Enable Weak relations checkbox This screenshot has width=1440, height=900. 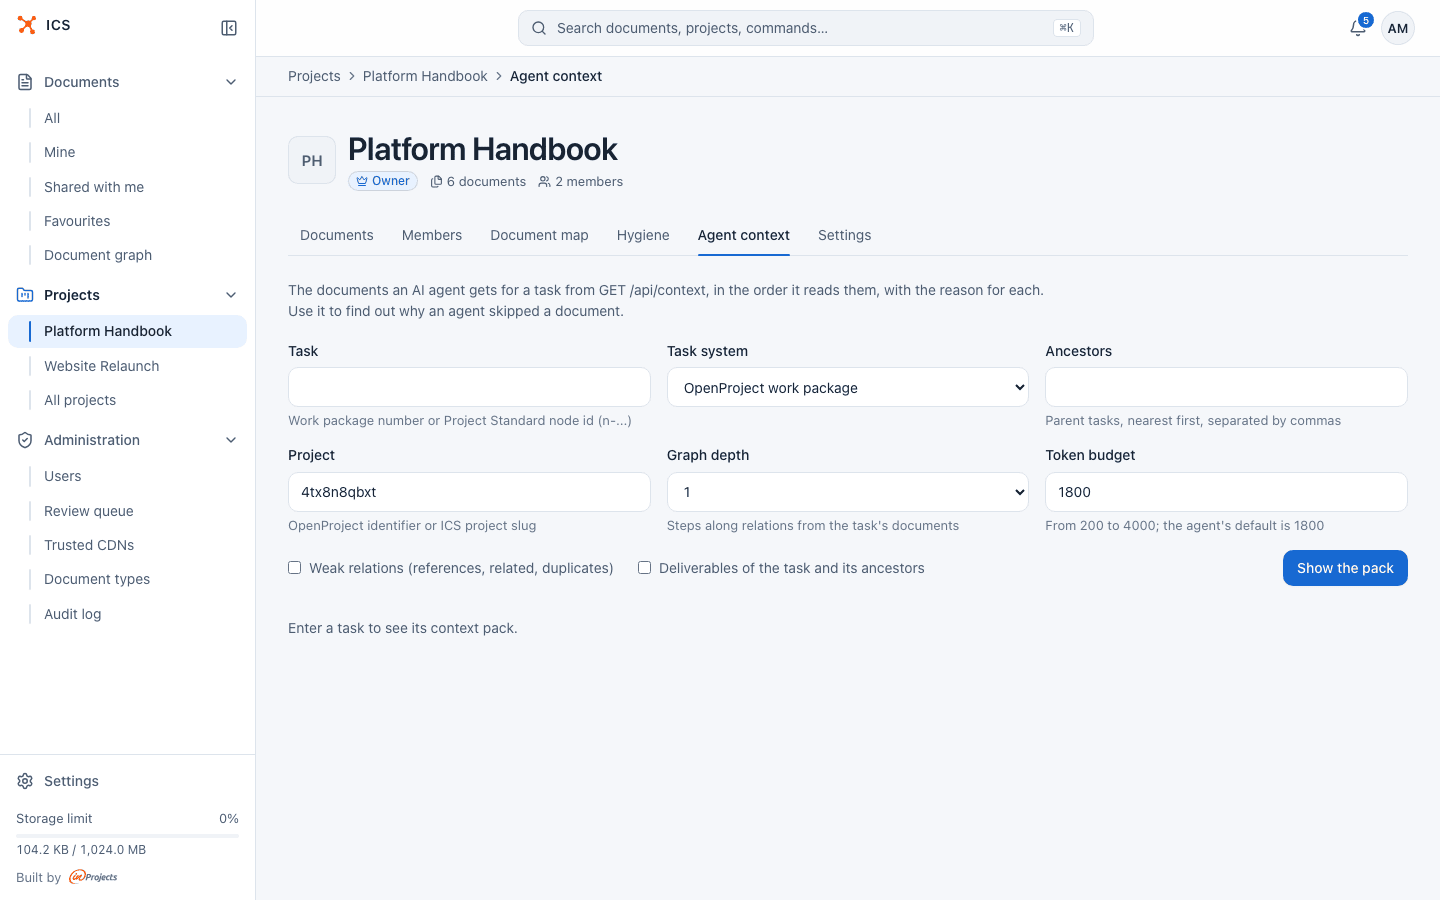295,568
